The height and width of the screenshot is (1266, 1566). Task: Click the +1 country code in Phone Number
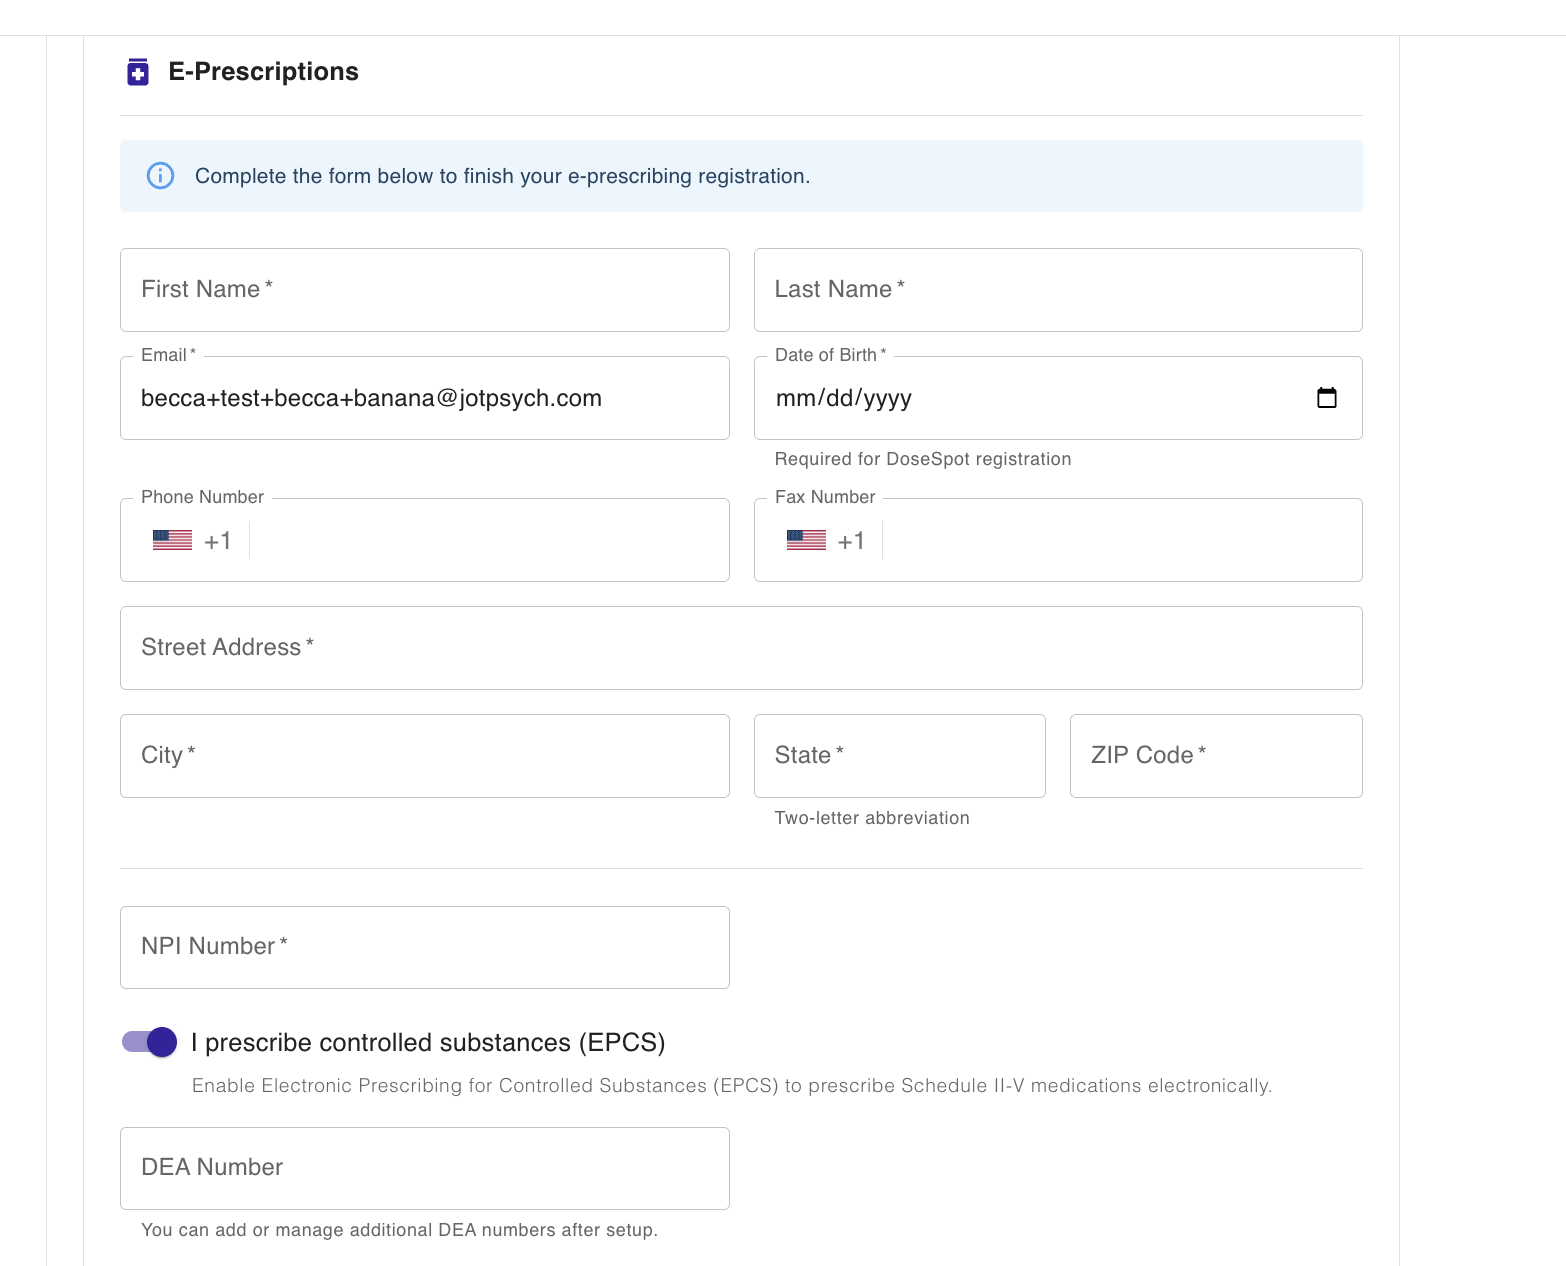tap(218, 541)
